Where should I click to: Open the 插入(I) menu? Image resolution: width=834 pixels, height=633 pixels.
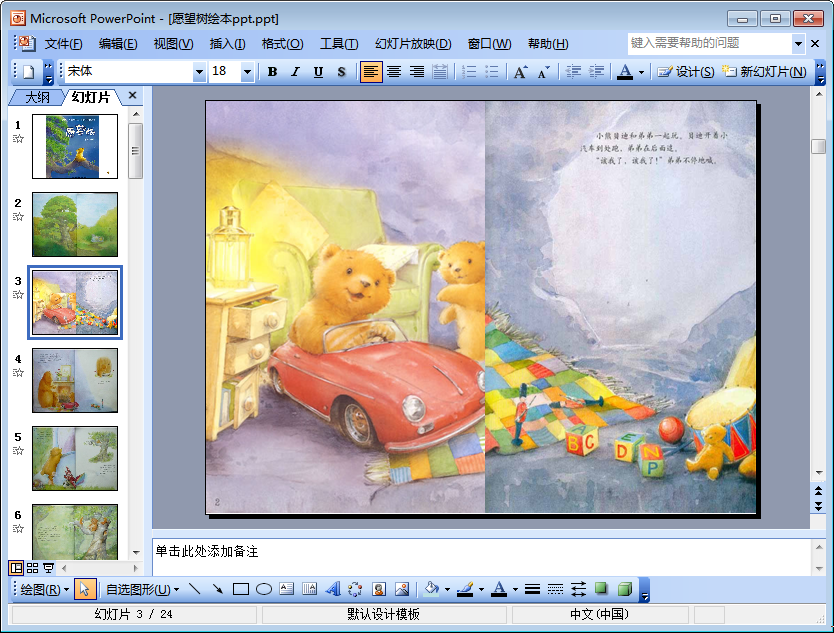[x=228, y=44]
